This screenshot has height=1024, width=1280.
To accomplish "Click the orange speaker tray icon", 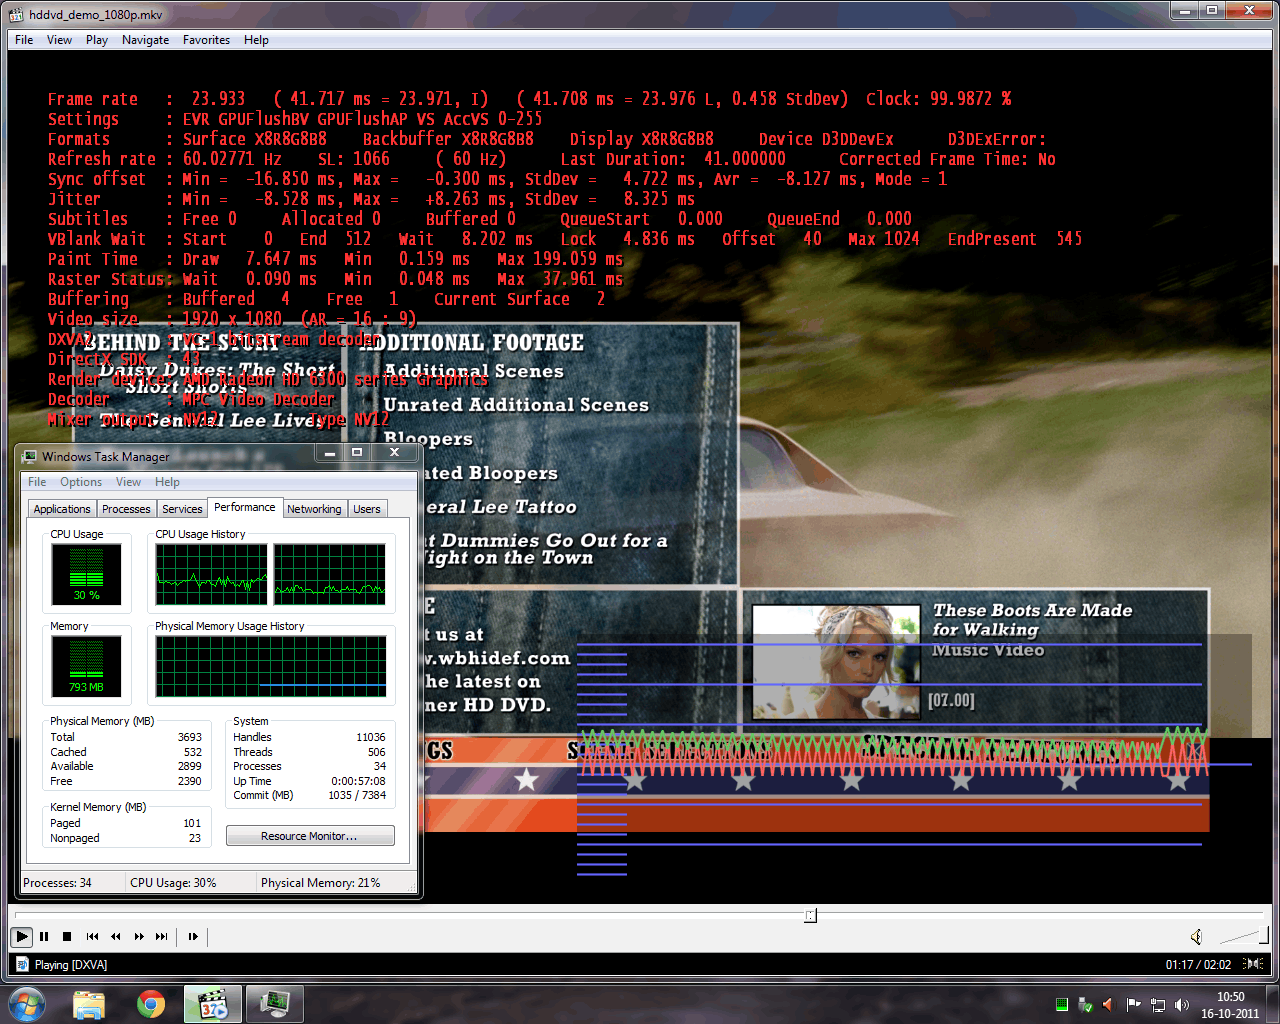I will [1108, 1004].
